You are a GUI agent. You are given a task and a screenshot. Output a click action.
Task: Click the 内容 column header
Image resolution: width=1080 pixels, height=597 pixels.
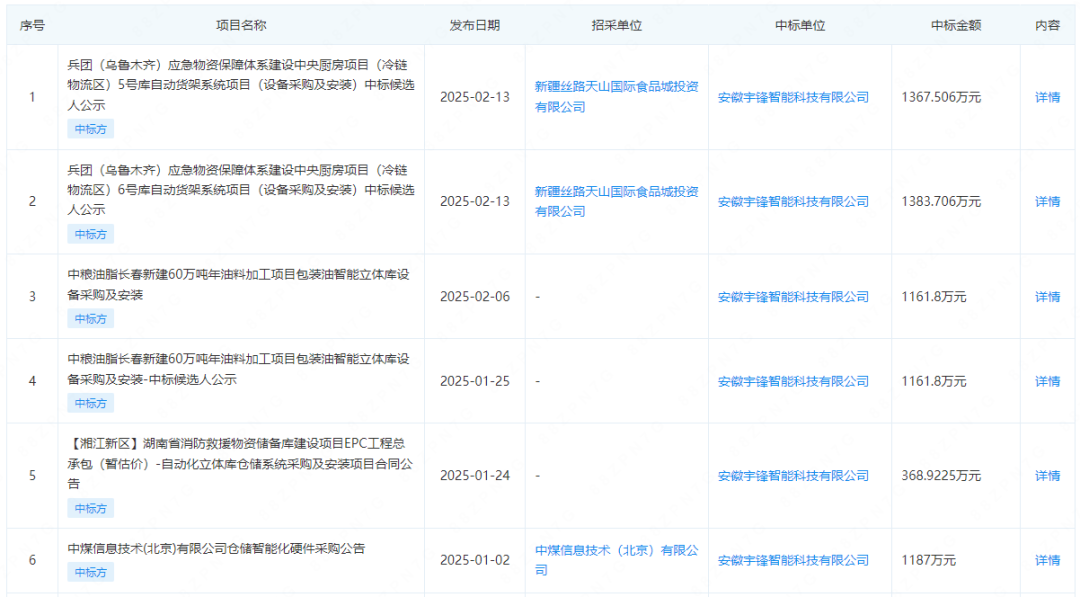(1047, 25)
